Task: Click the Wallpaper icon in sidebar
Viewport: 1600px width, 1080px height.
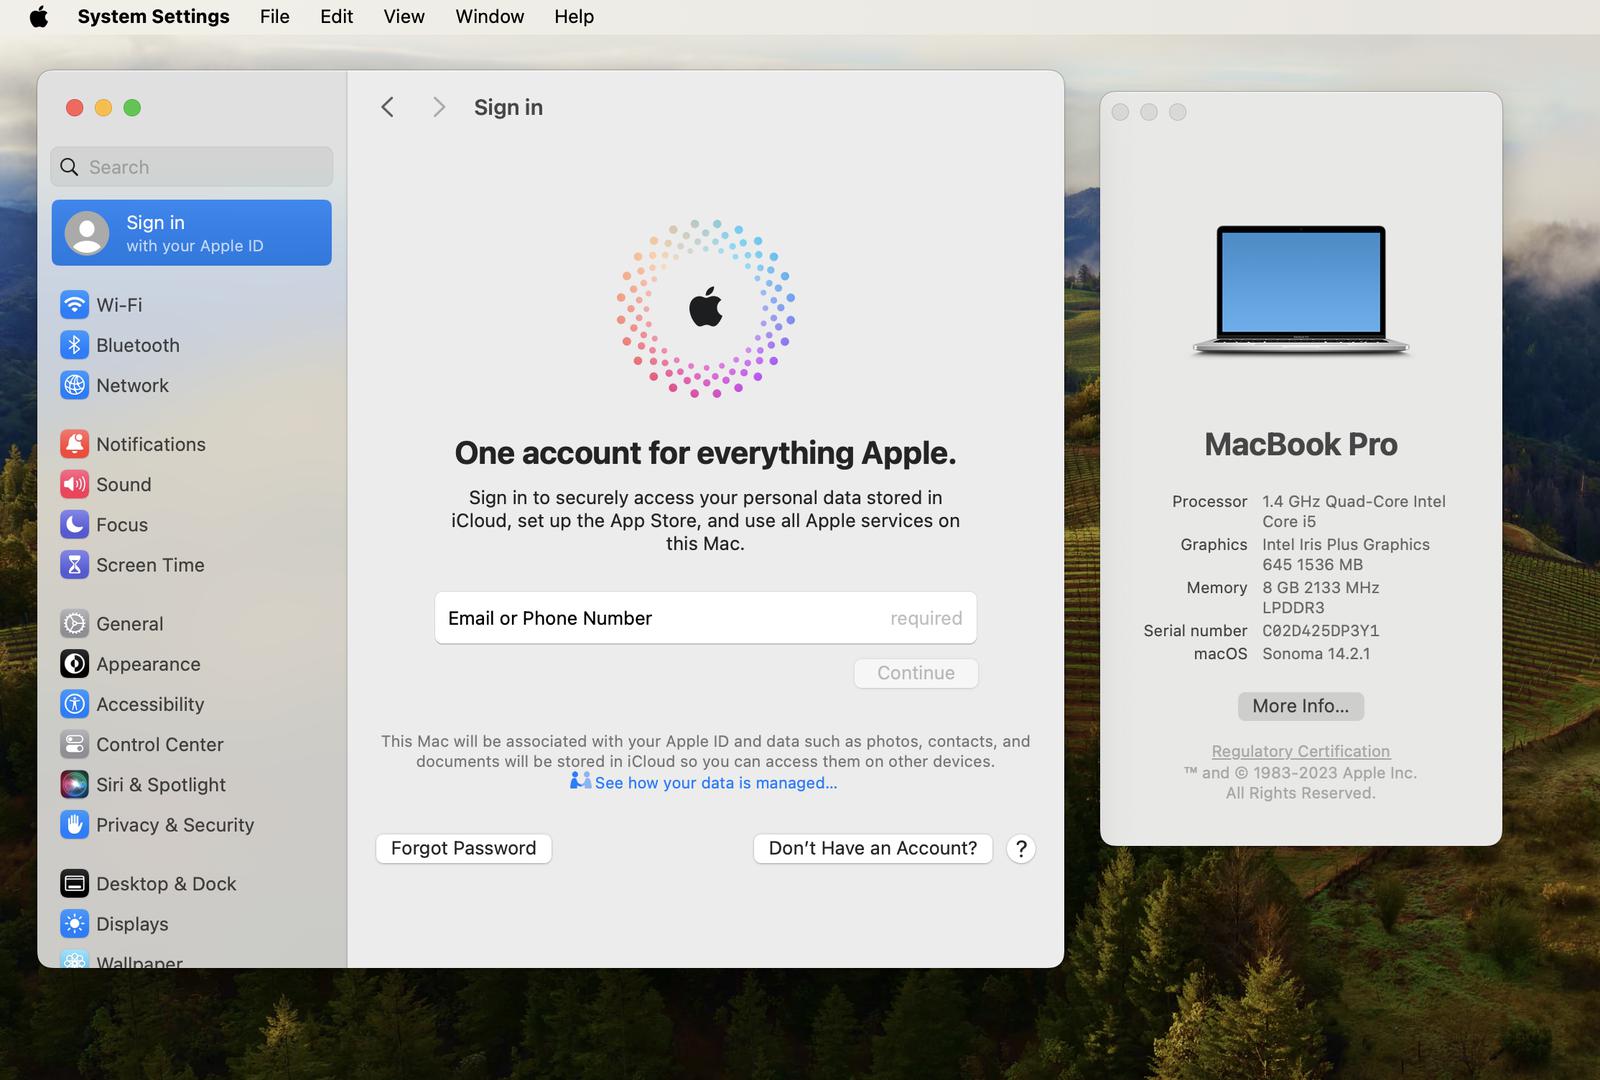Action: [x=74, y=960]
